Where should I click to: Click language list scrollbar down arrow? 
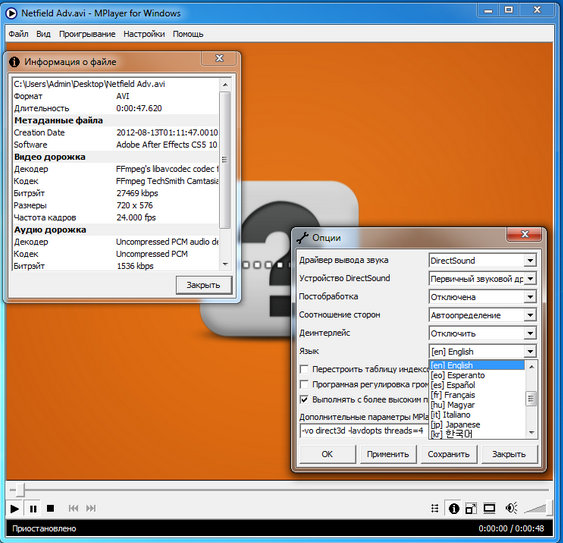[x=531, y=432]
